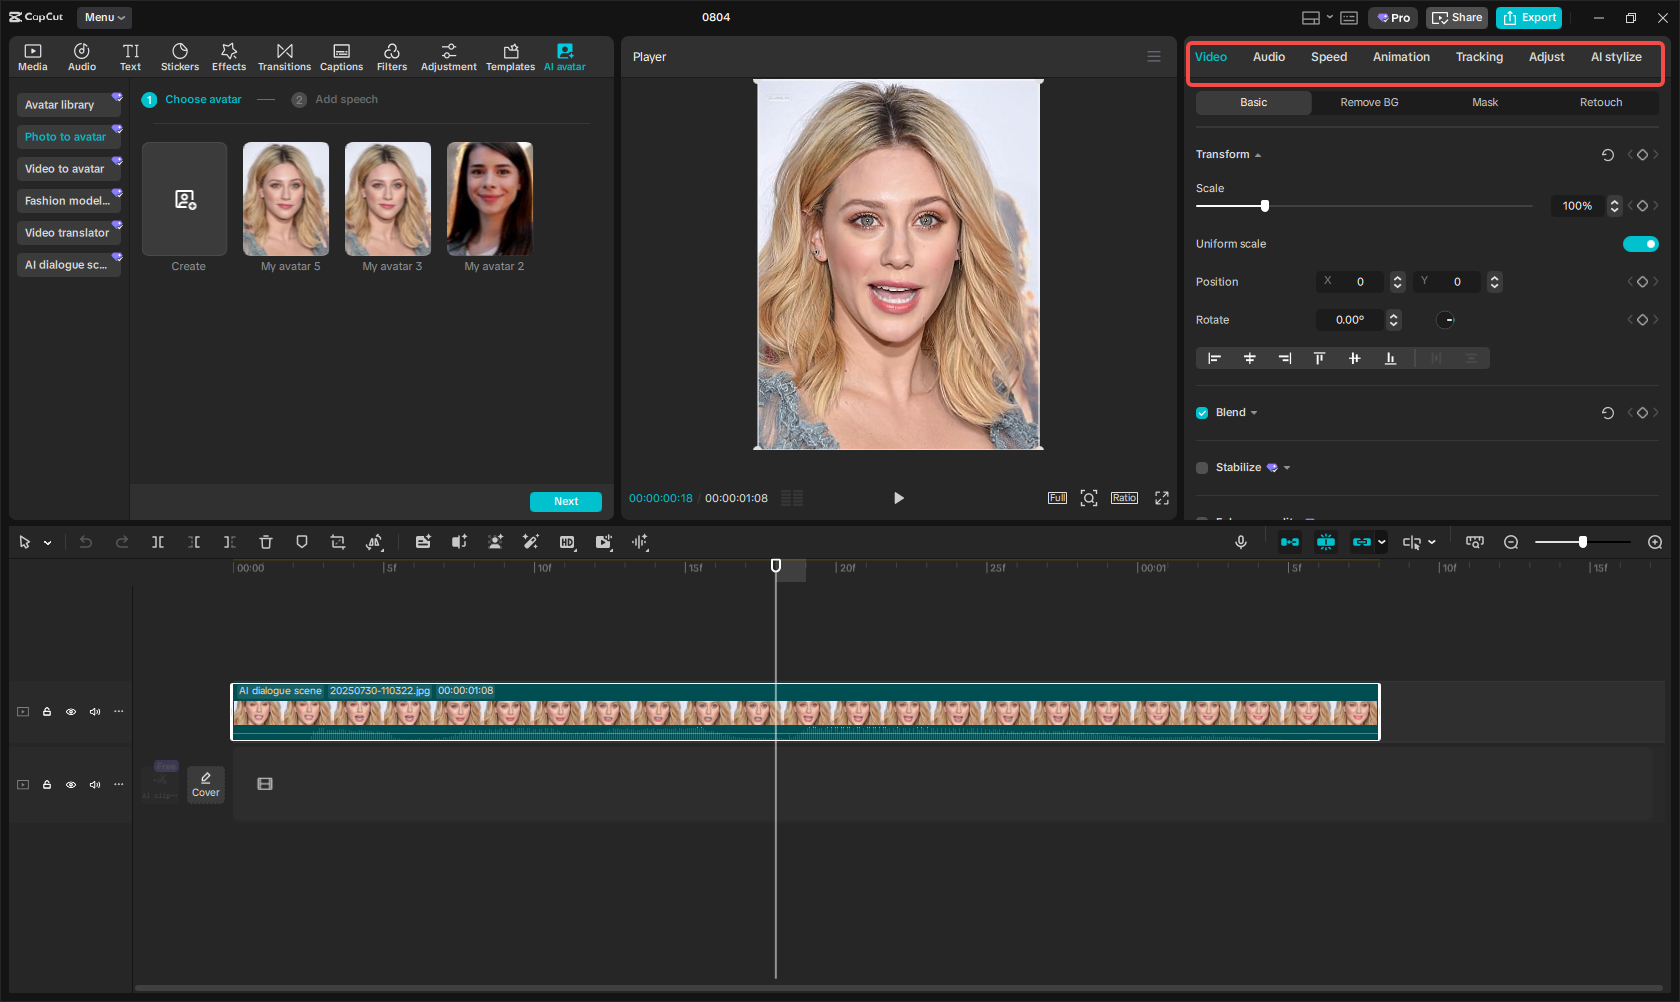Enable the Stabilize checkbox
The image size is (1680, 1002).
(1201, 467)
